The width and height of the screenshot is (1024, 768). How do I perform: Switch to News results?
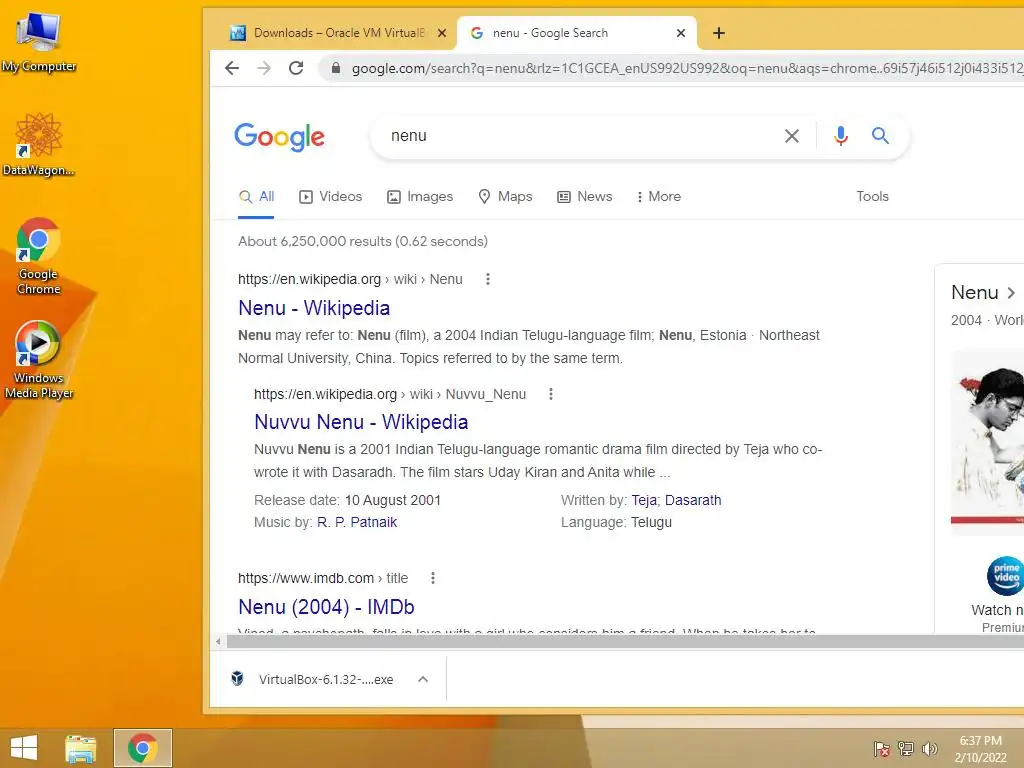[x=584, y=197]
